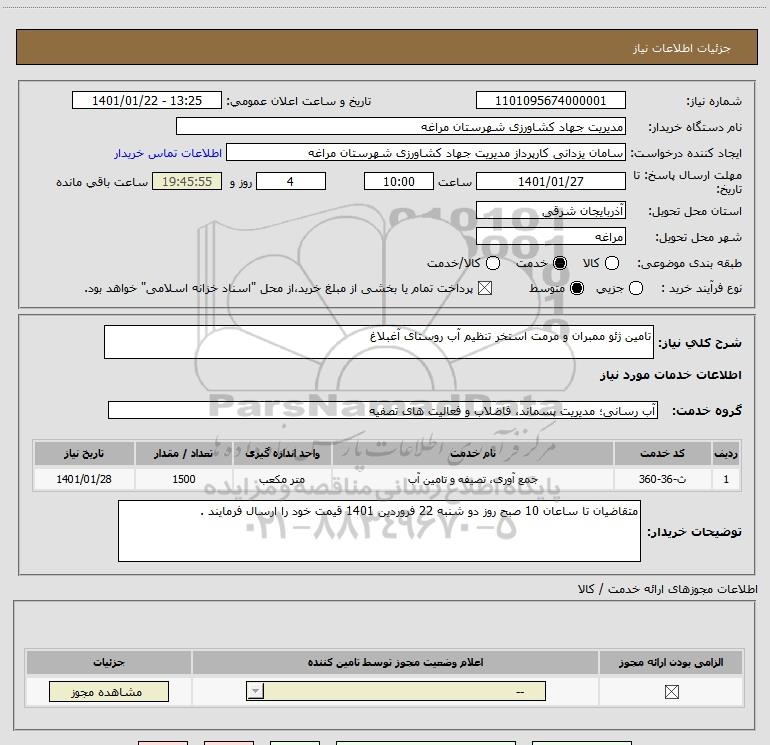
Task: Click the buyer notes text area
Action: click(x=379, y=531)
